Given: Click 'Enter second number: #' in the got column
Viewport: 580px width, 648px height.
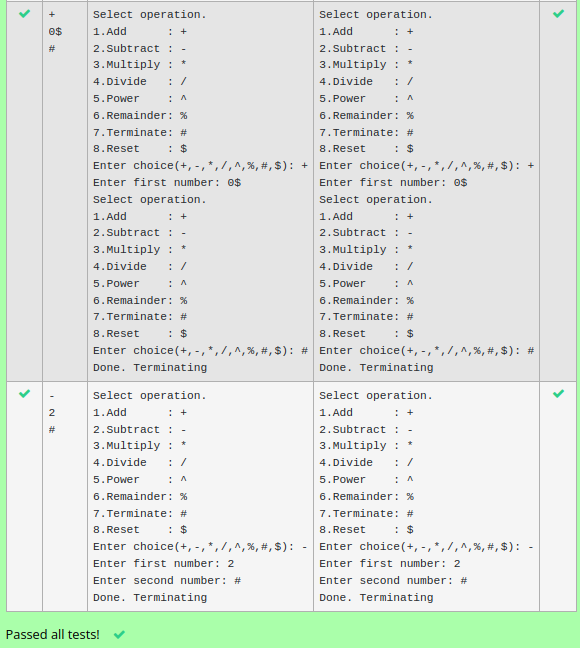Looking at the screenshot, I should click(393, 581).
